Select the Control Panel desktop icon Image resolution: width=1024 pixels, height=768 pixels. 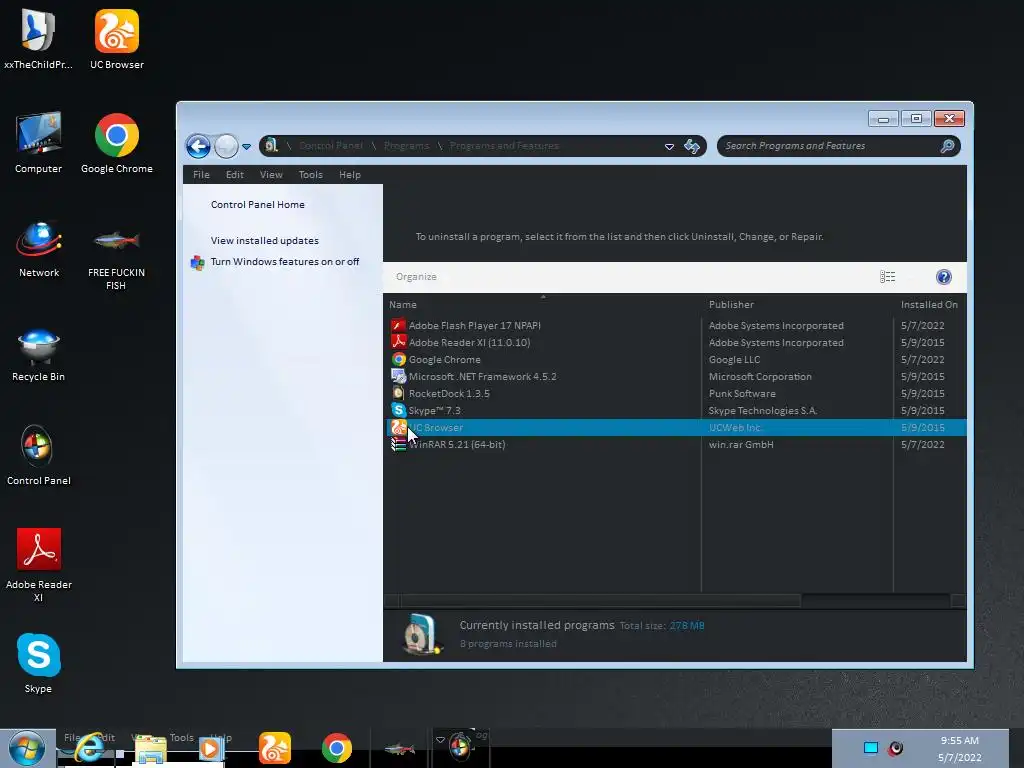39,456
